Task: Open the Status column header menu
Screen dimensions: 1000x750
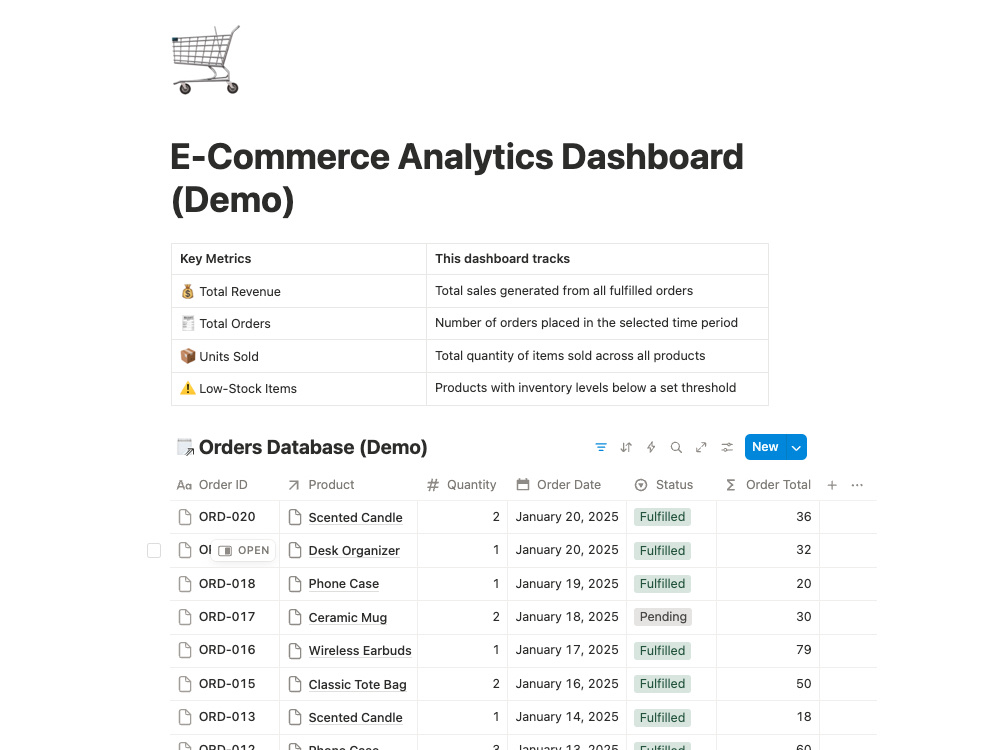Action: (672, 485)
